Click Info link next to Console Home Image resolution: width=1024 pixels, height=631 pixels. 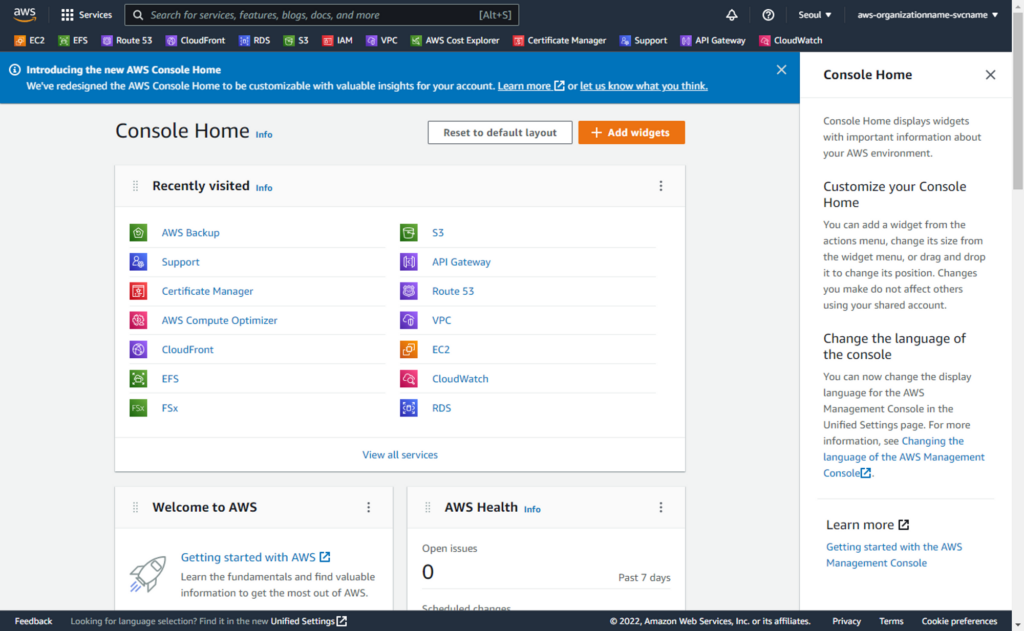(264, 135)
